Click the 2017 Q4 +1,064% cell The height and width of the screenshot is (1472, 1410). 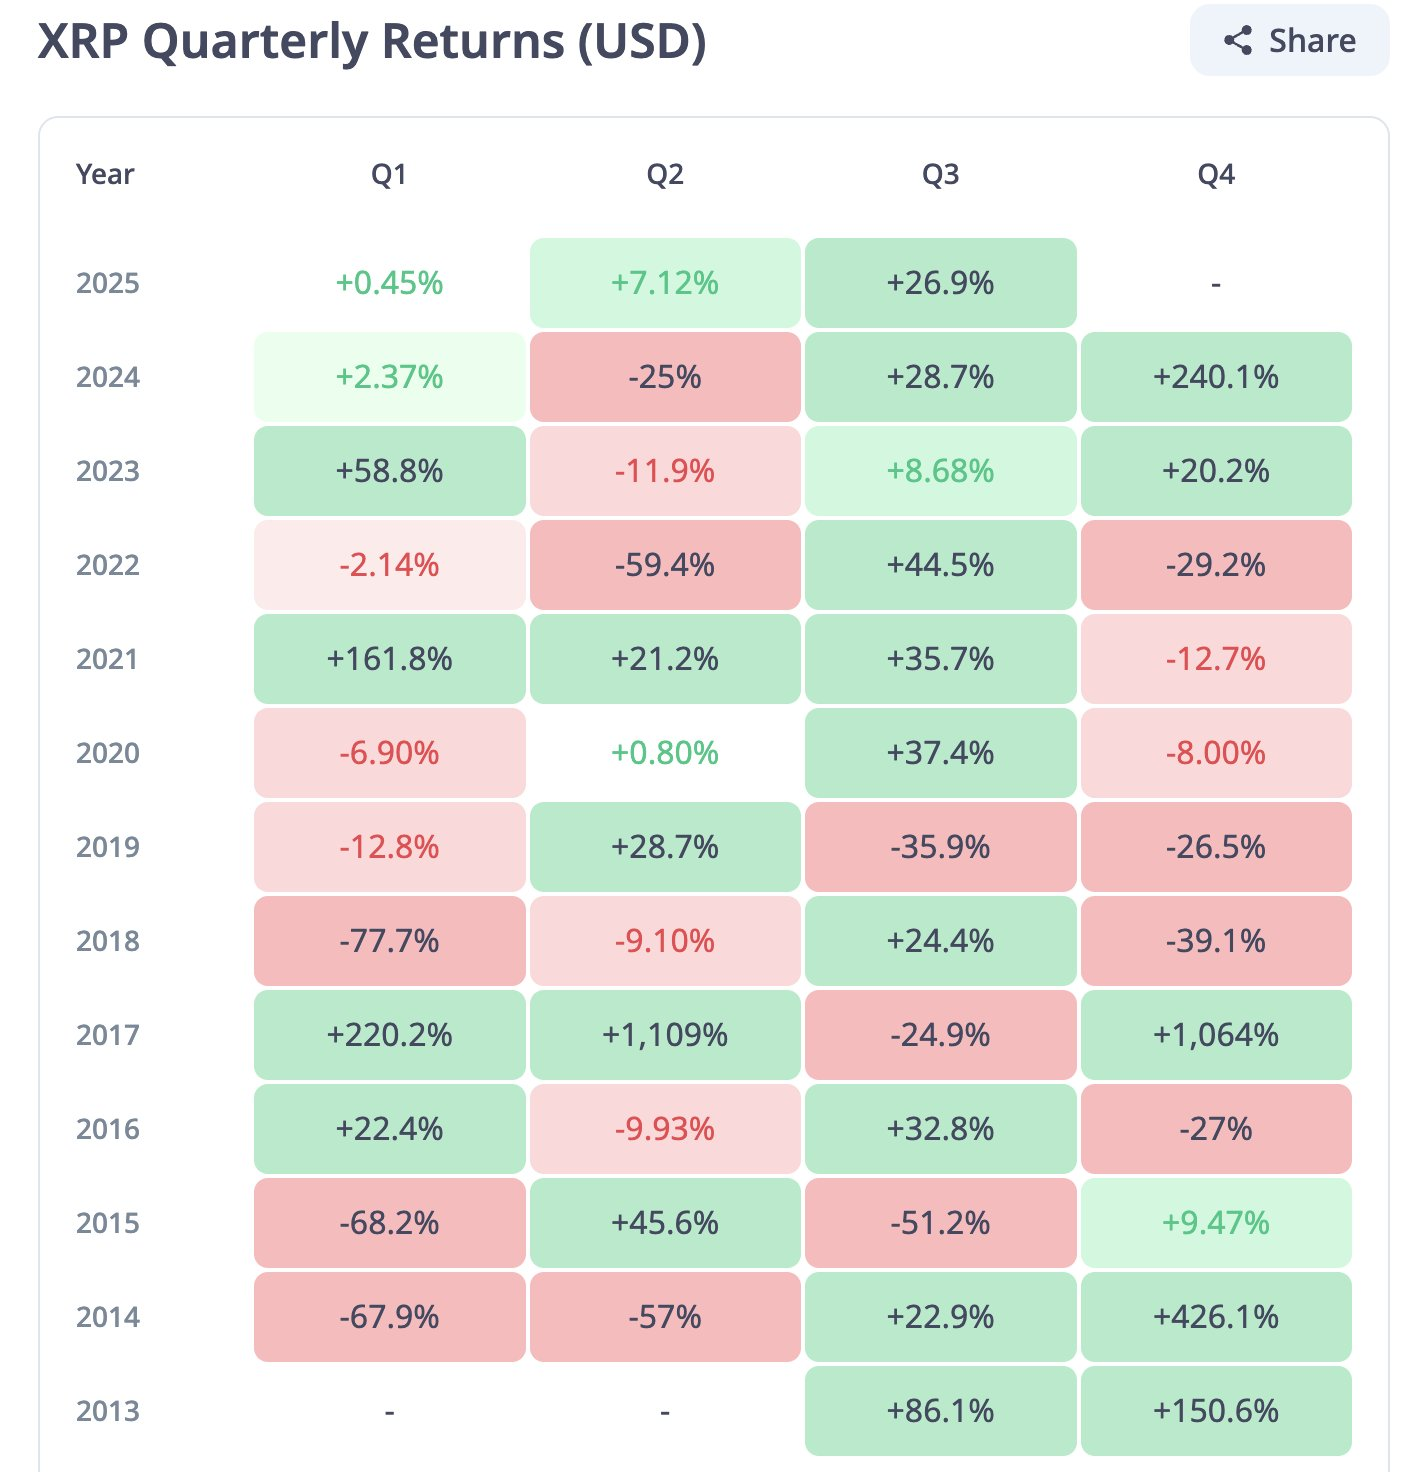[1216, 1035]
